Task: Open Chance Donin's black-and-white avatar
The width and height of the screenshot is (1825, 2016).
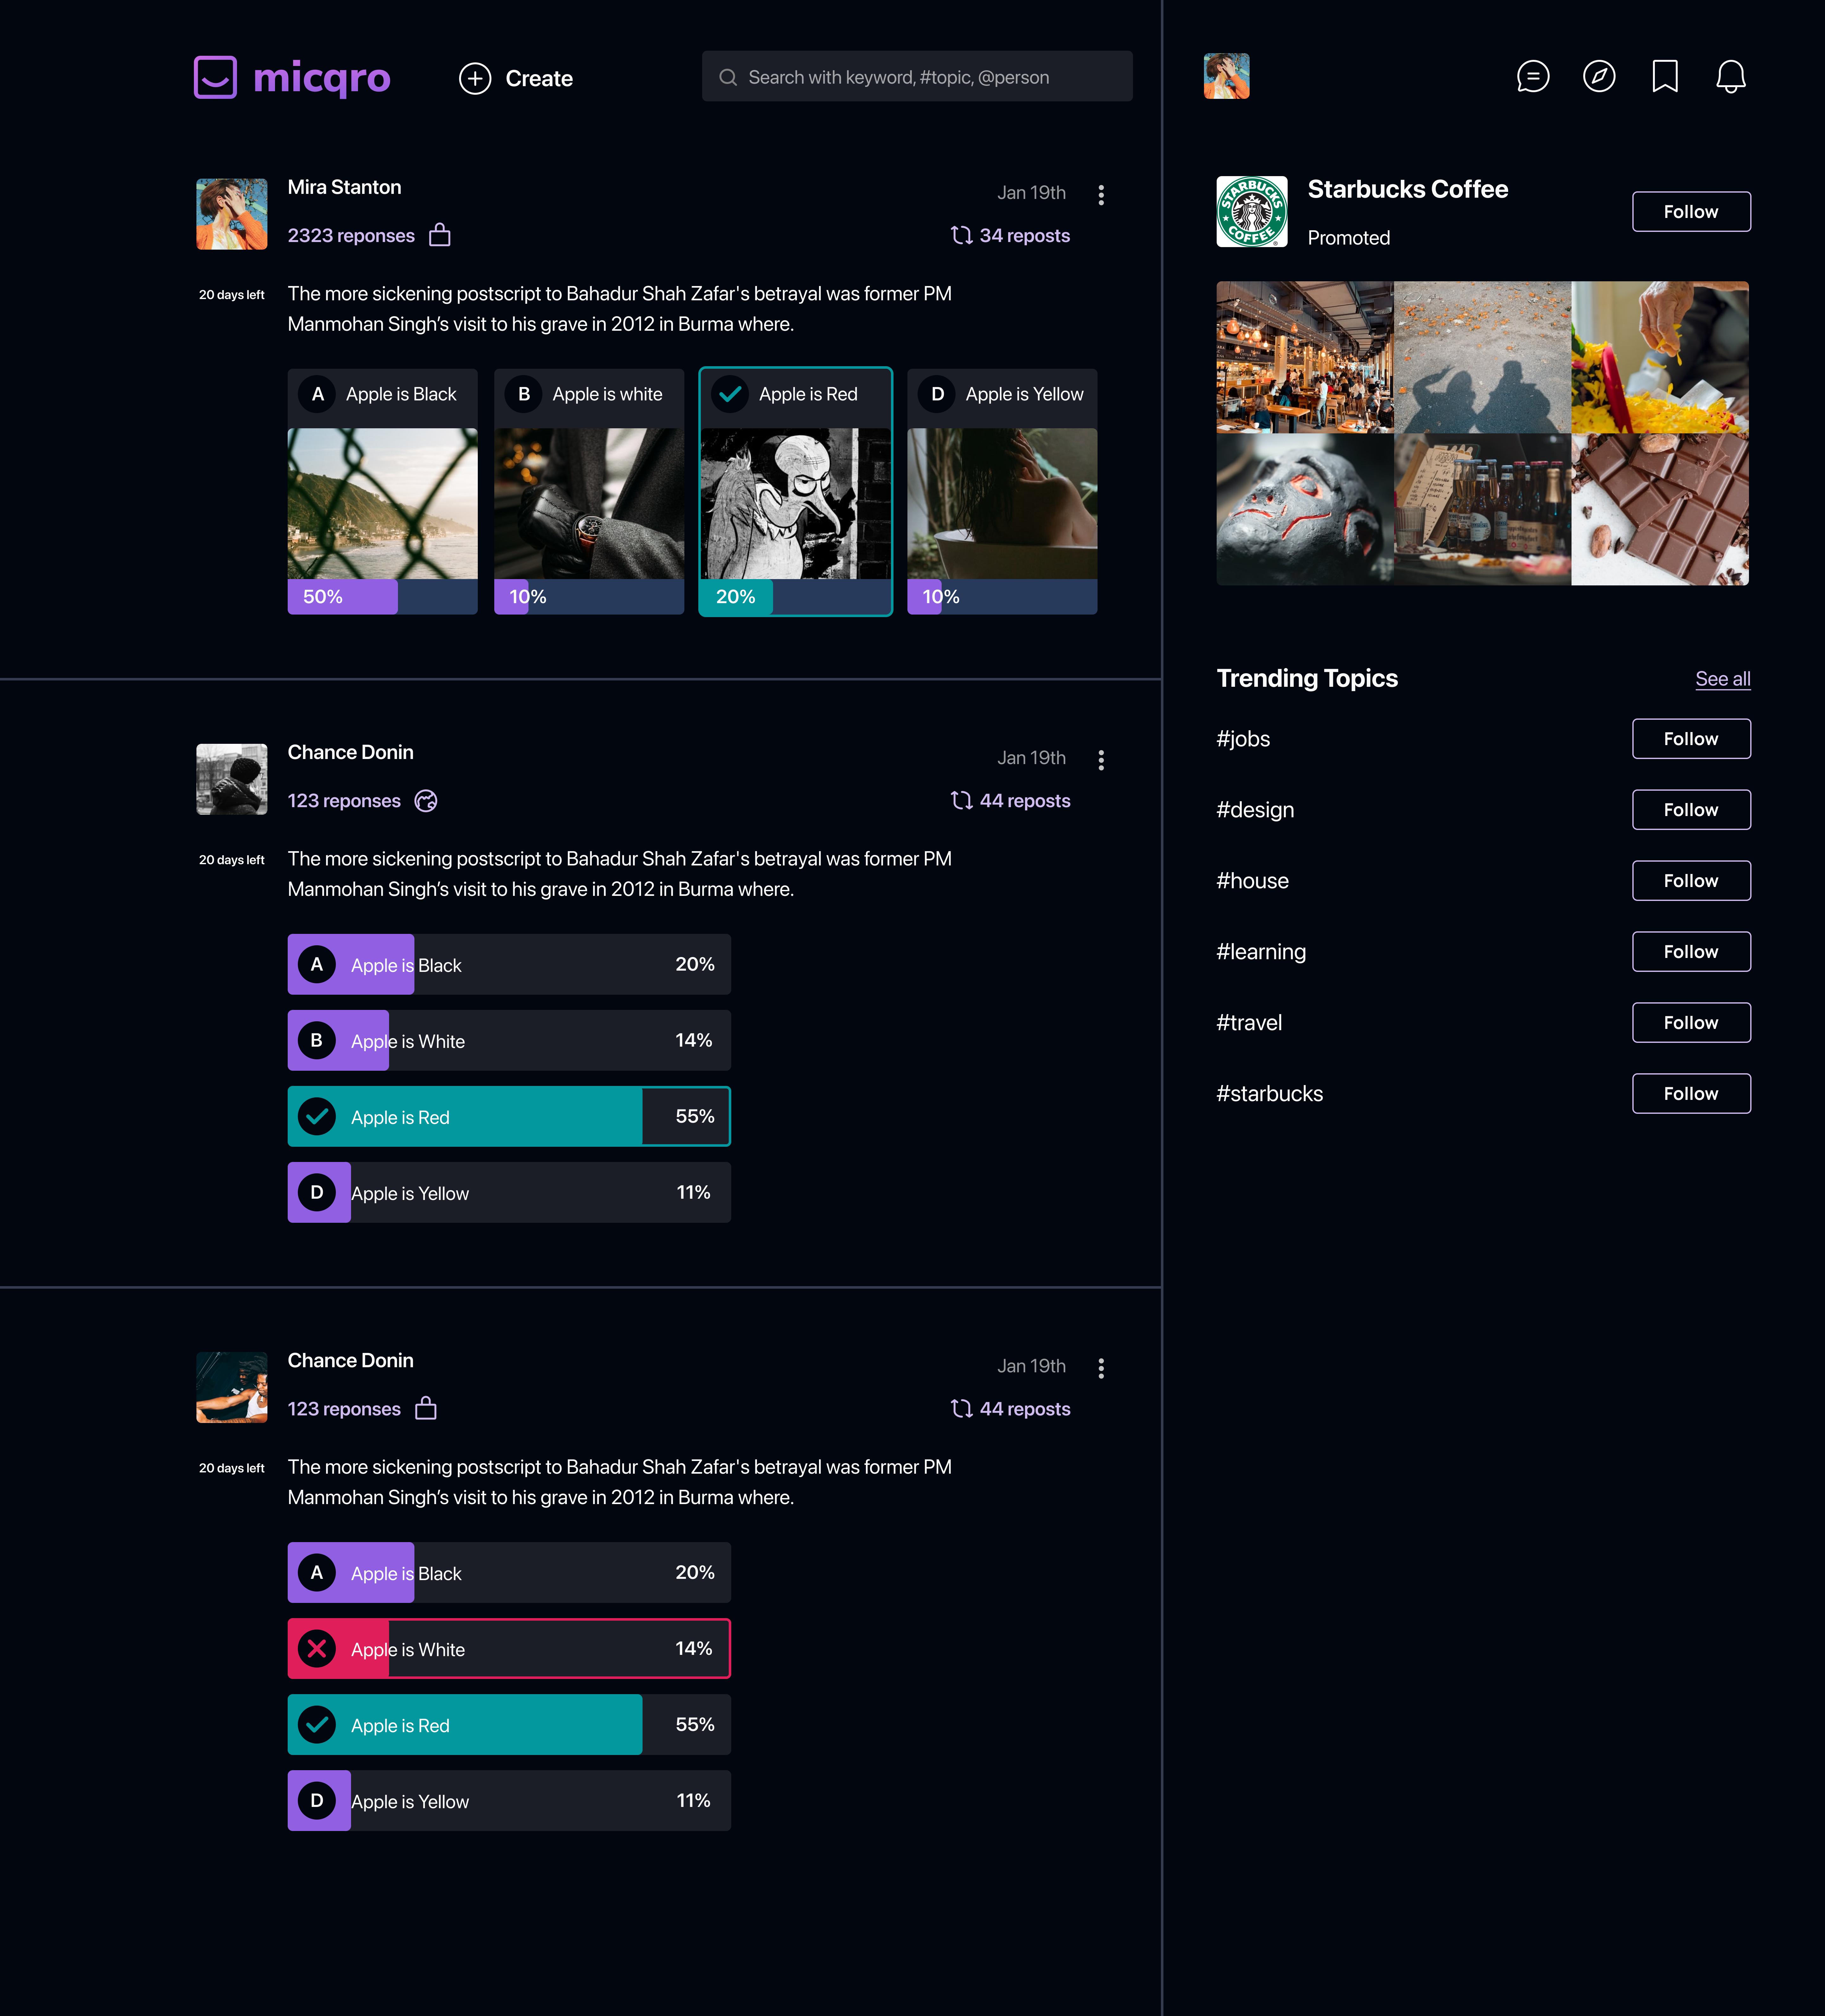Action: pyautogui.click(x=232, y=779)
